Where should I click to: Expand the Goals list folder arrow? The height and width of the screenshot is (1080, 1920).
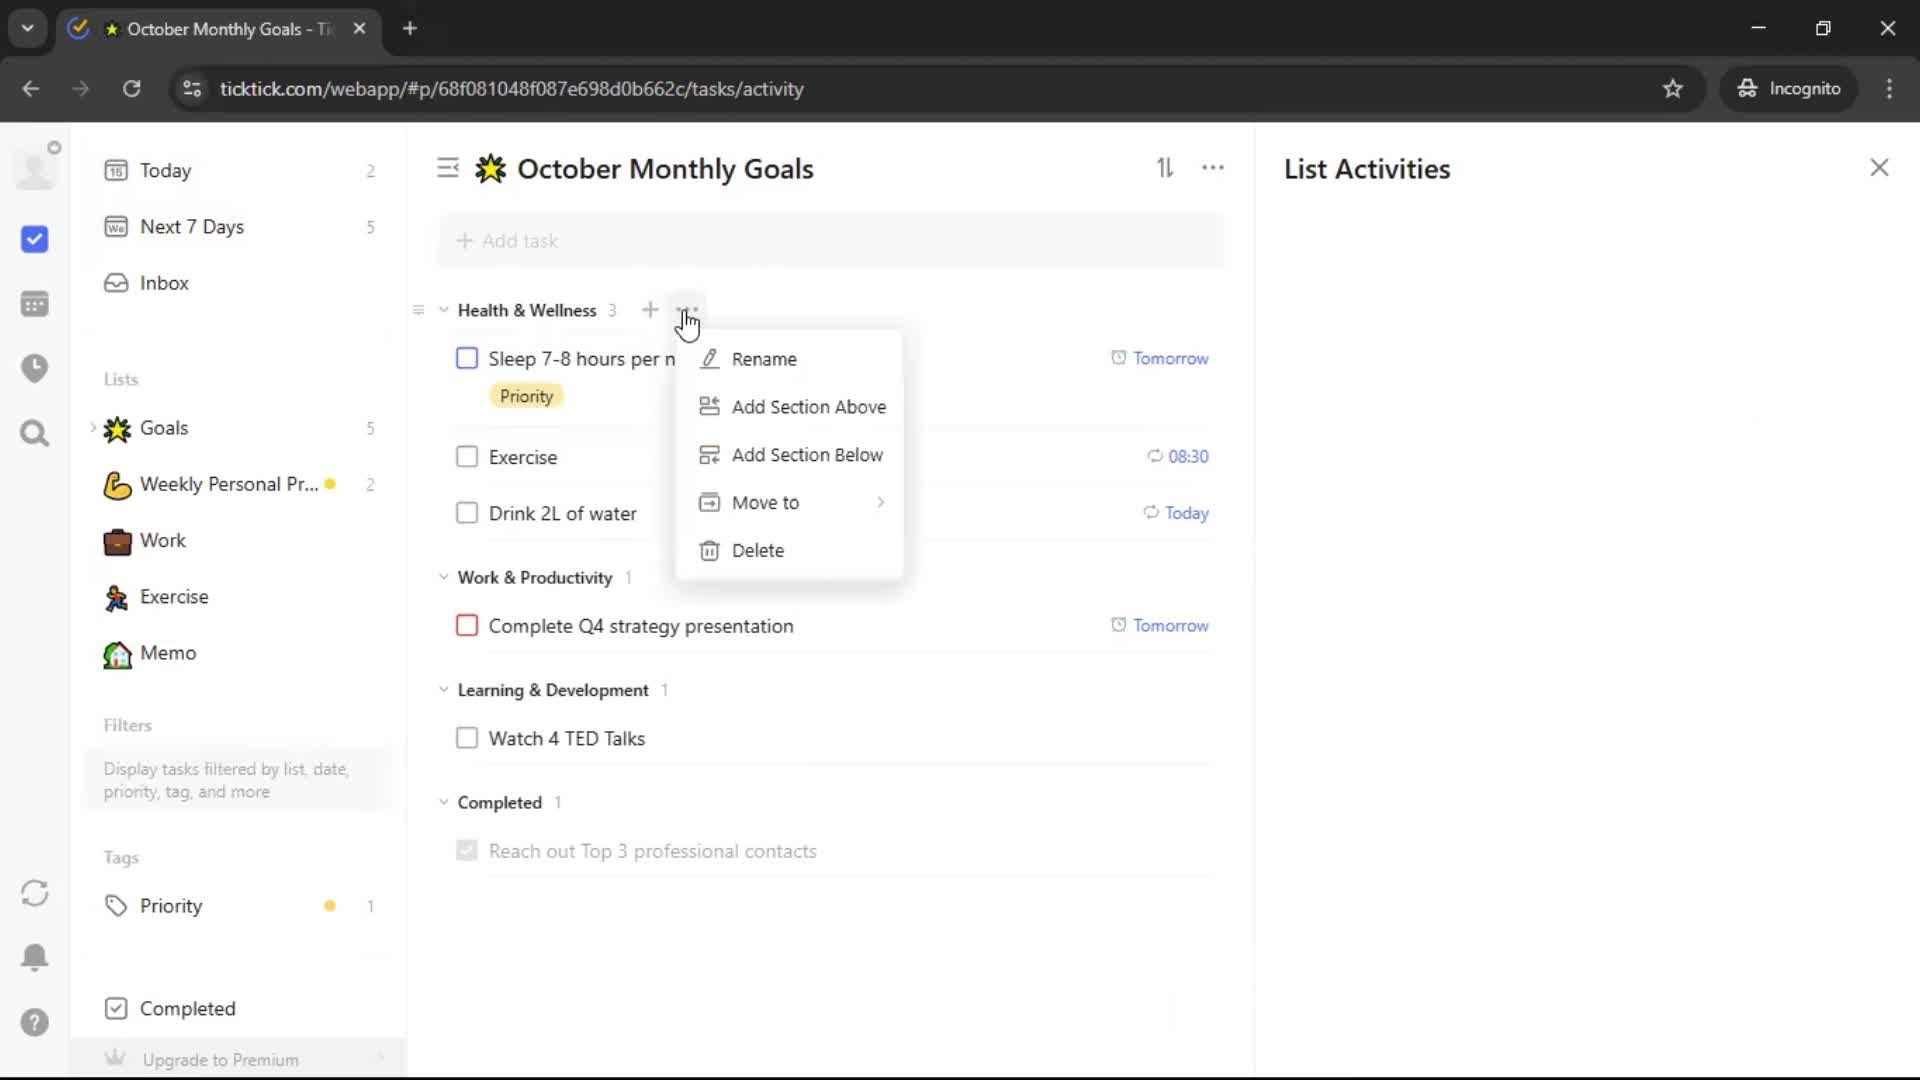pyautogui.click(x=93, y=428)
